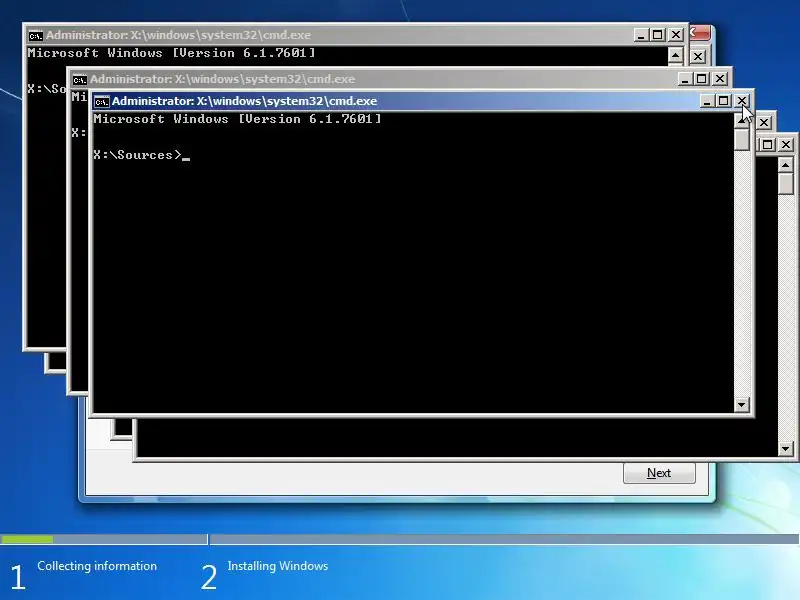Screen dimensions: 800x600
Task: Open cmd icon of back window showing 'X:\So'
Action: [35, 36]
